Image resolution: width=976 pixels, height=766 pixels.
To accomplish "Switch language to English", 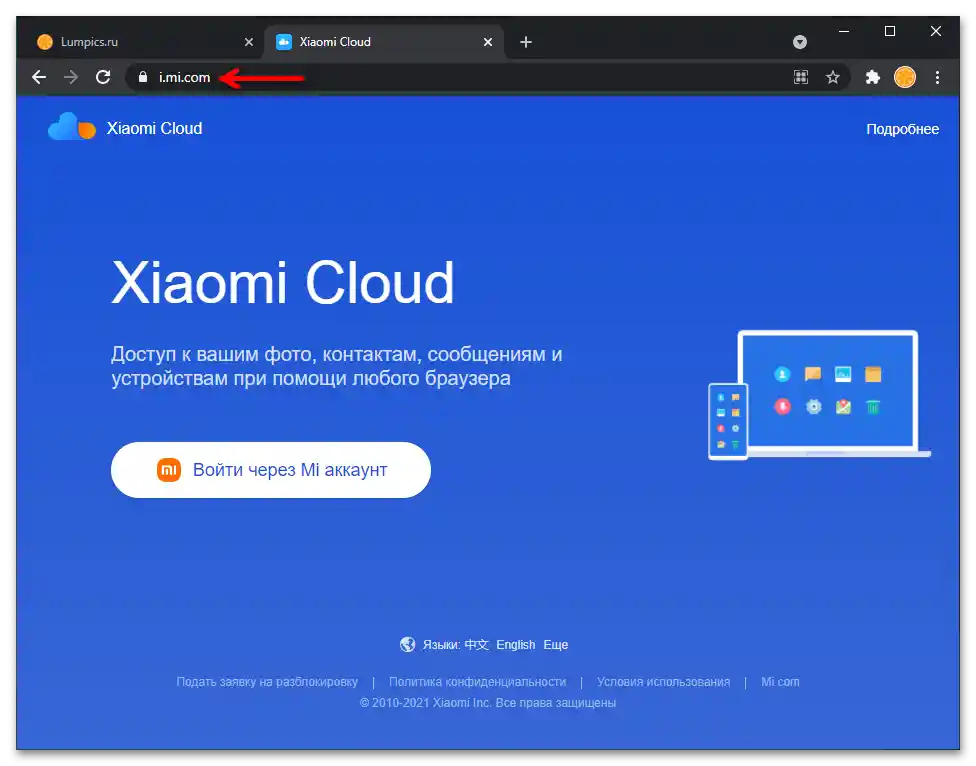I will coord(515,645).
